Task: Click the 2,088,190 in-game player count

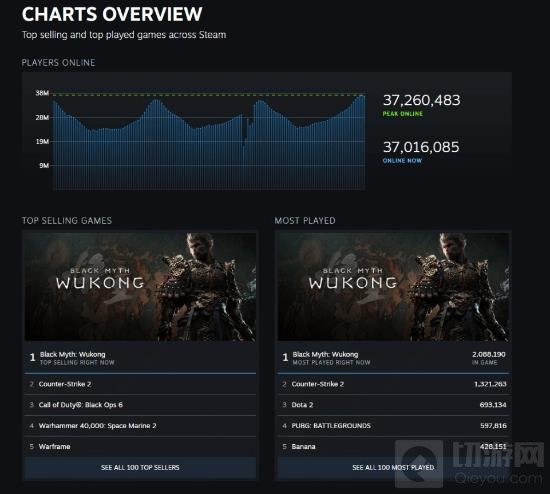Action: 489,354
